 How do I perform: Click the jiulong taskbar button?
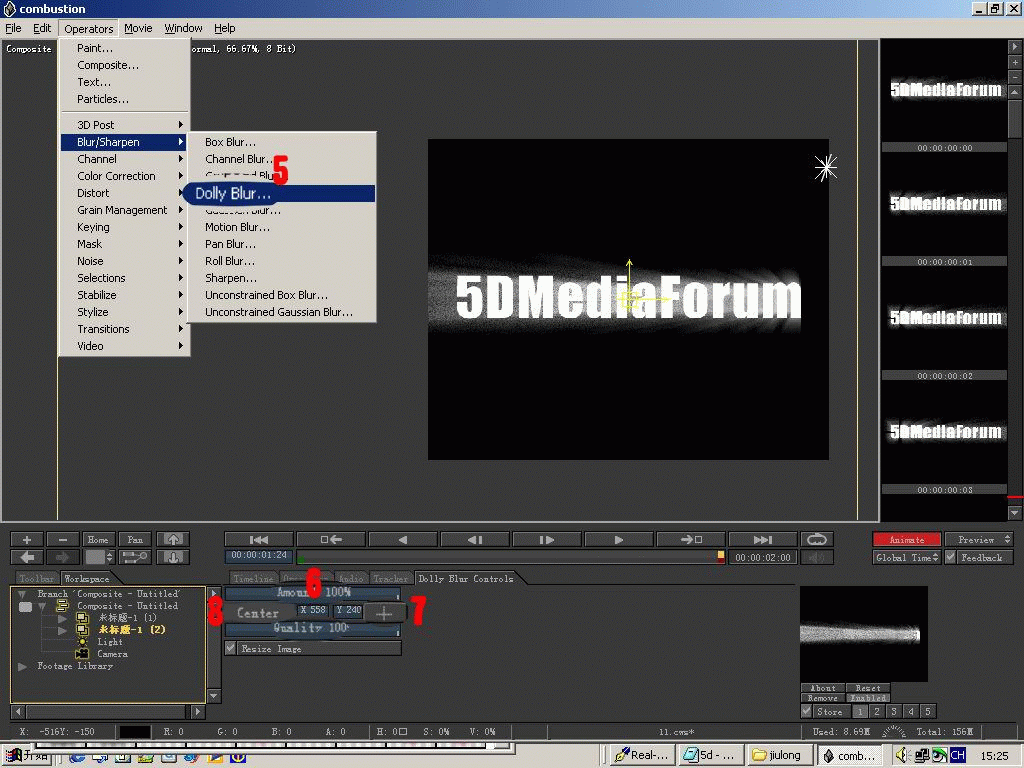pyautogui.click(x=778, y=755)
